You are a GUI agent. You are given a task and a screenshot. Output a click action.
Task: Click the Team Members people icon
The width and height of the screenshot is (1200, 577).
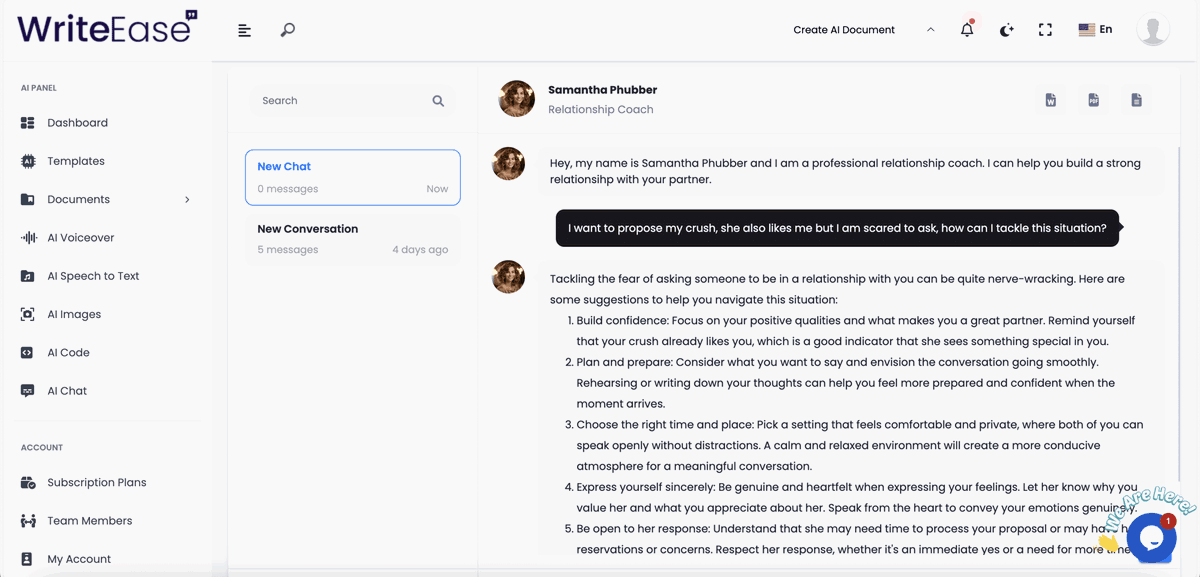[x=28, y=521]
